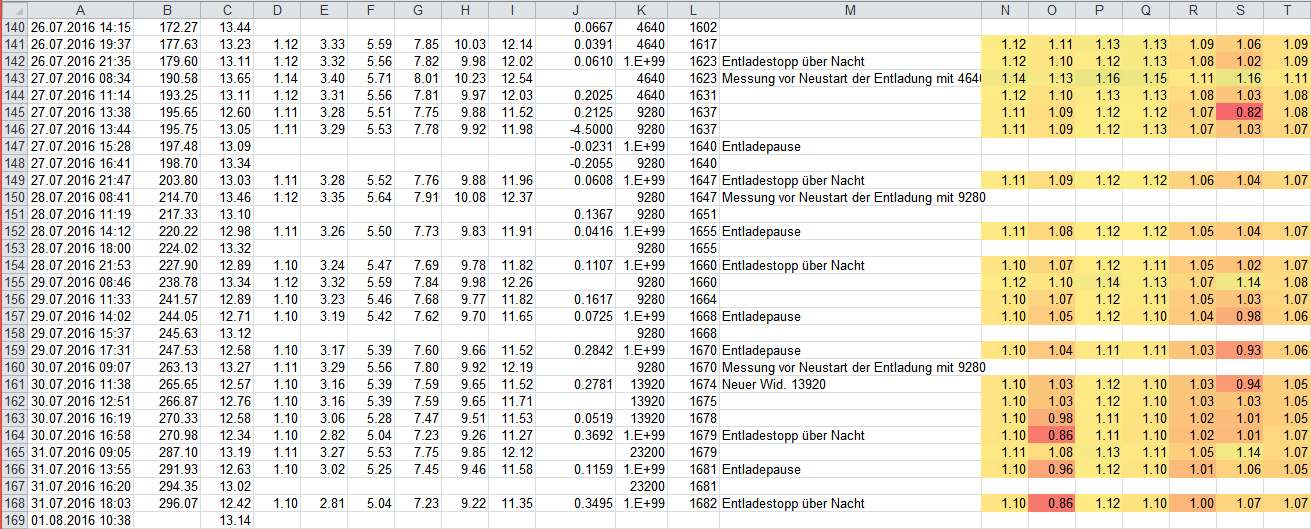Select column T header

click(1287, 10)
